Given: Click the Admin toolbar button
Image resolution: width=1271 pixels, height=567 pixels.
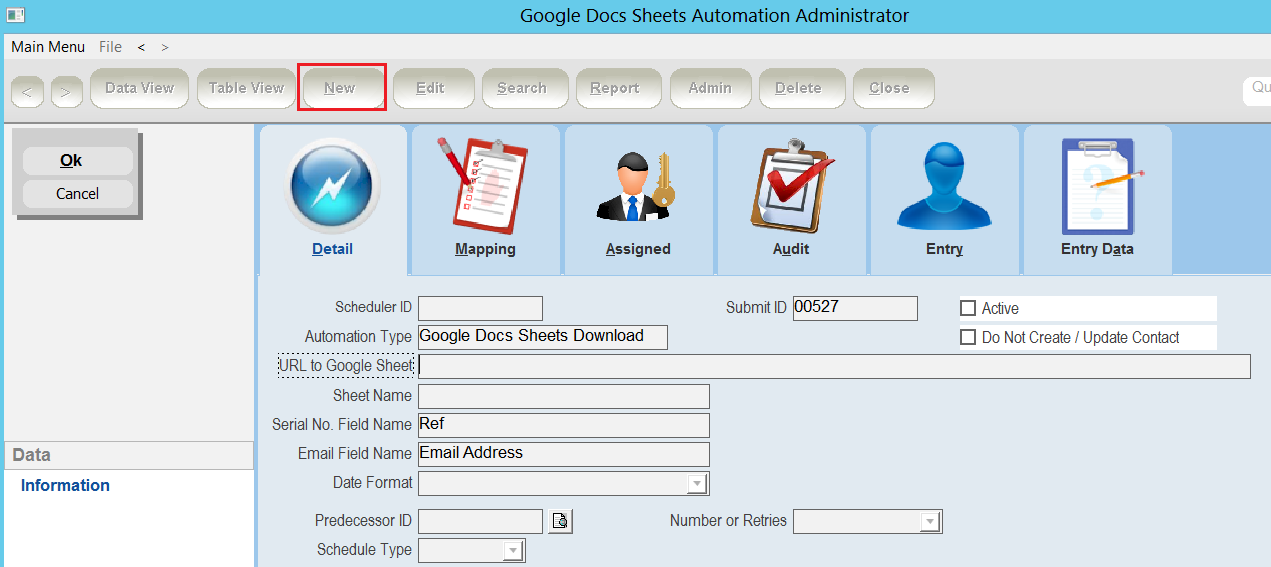Looking at the screenshot, I should (710, 88).
